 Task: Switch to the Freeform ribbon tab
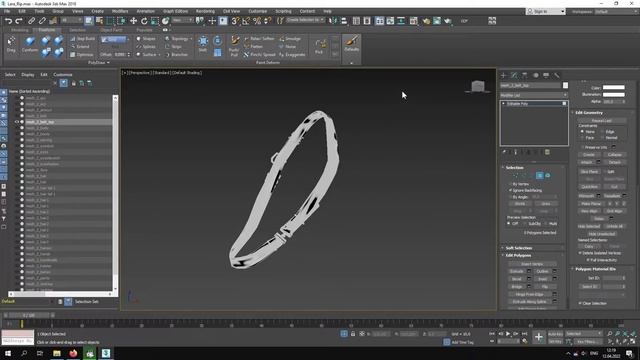(x=47, y=30)
